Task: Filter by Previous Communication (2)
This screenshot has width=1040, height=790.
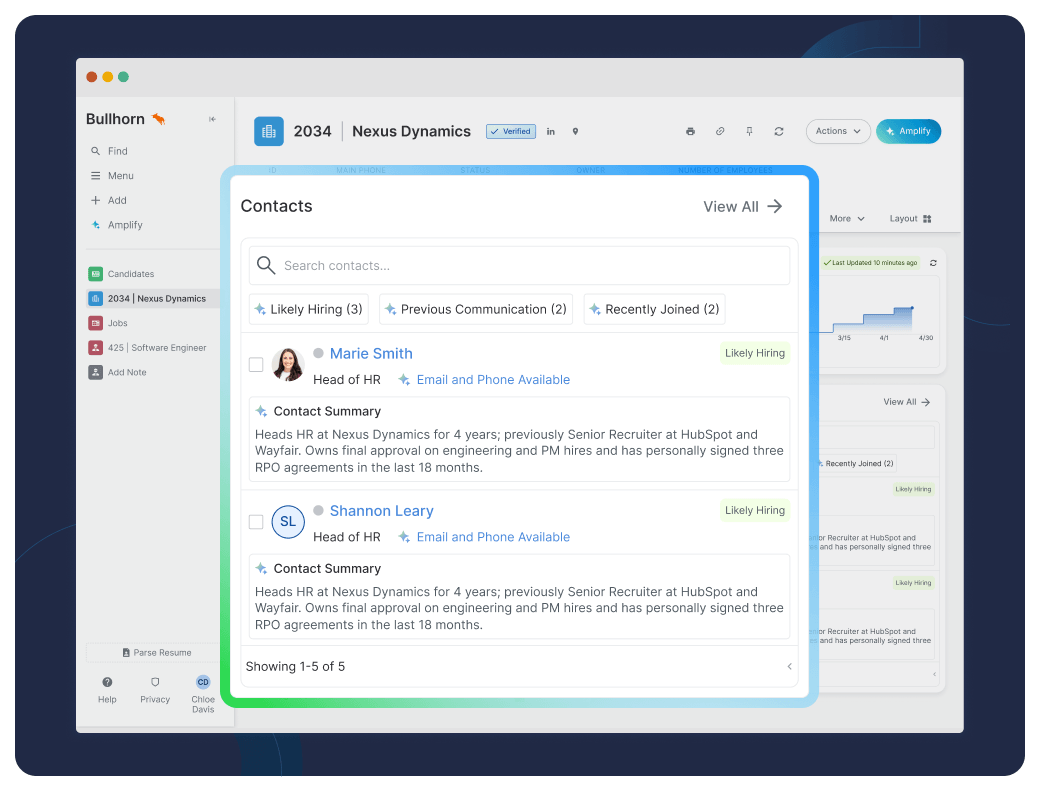Action: (x=476, y=309)
